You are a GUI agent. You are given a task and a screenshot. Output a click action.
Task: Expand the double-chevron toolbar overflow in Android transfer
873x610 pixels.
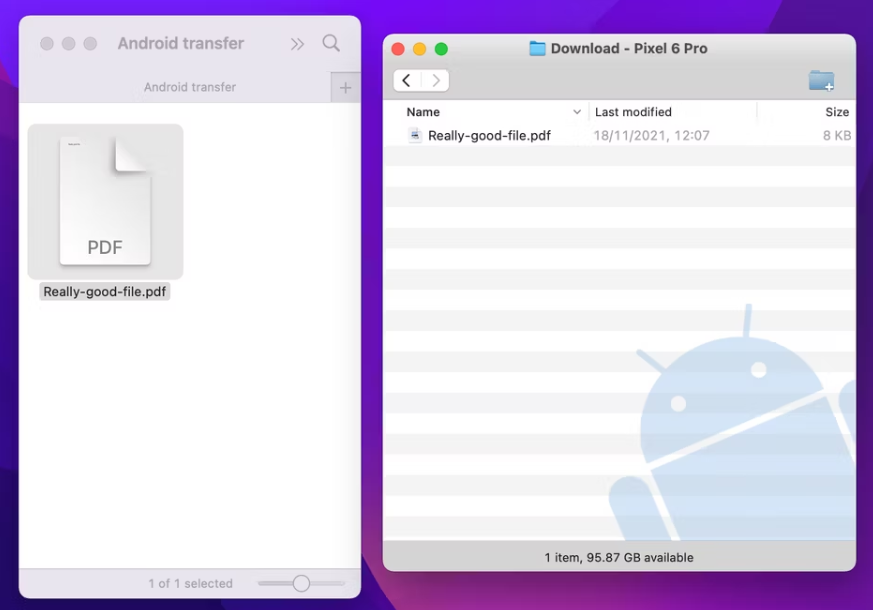[297, 44]
